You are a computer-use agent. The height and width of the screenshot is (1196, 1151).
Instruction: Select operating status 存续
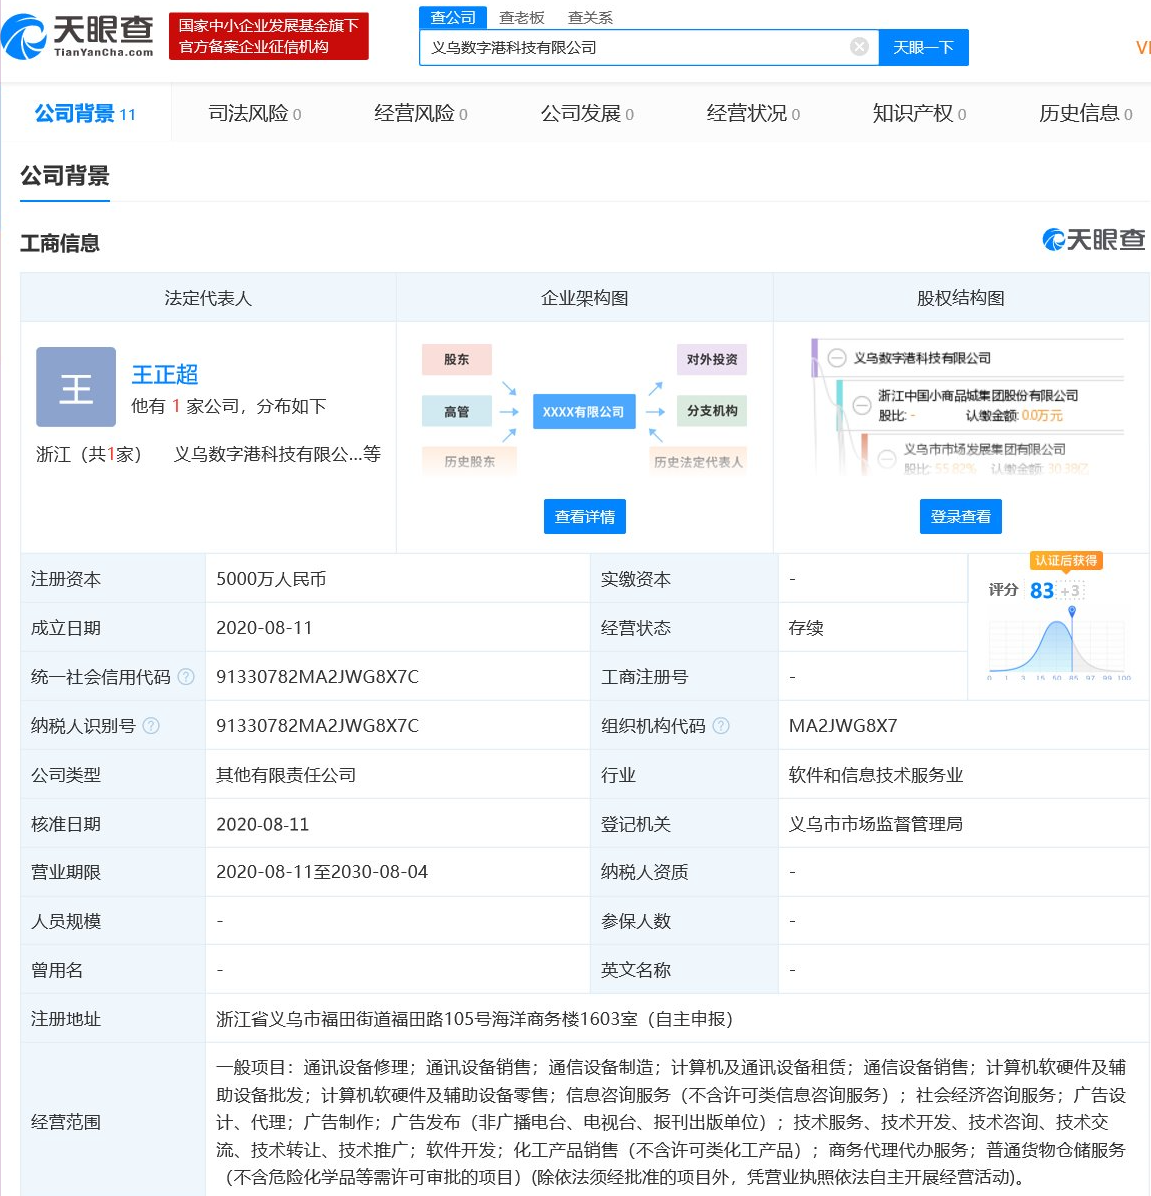point(806,628)
